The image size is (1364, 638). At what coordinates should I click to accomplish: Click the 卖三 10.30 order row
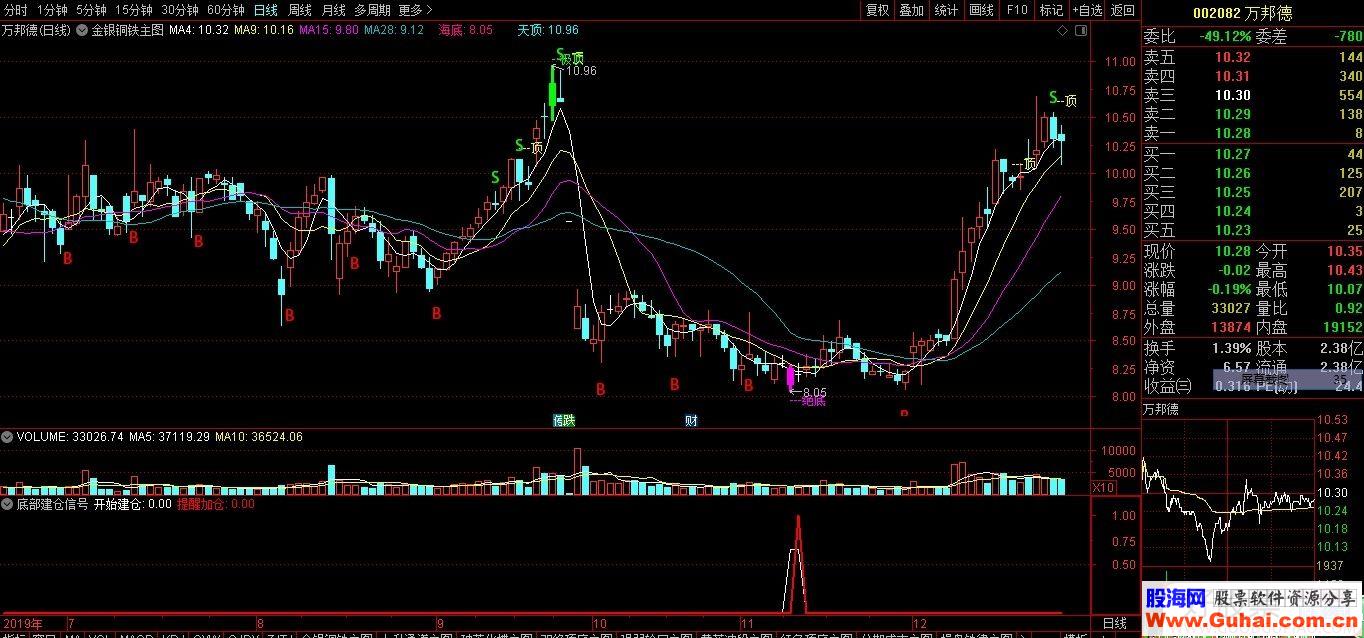tap(1253, 95)
